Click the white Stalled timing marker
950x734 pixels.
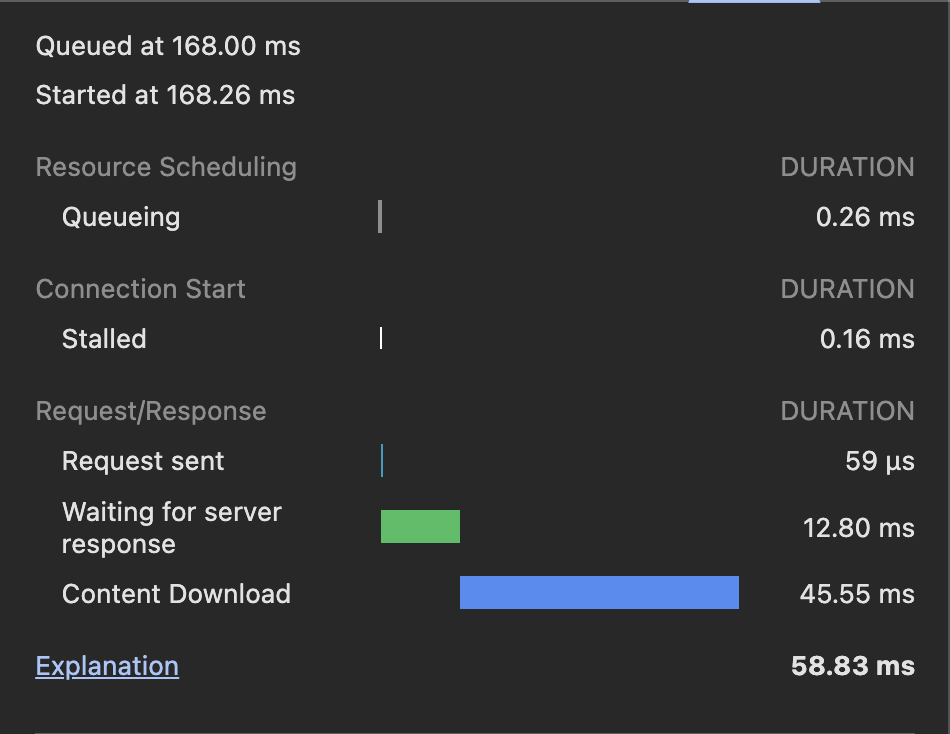[x=381, y=339]
